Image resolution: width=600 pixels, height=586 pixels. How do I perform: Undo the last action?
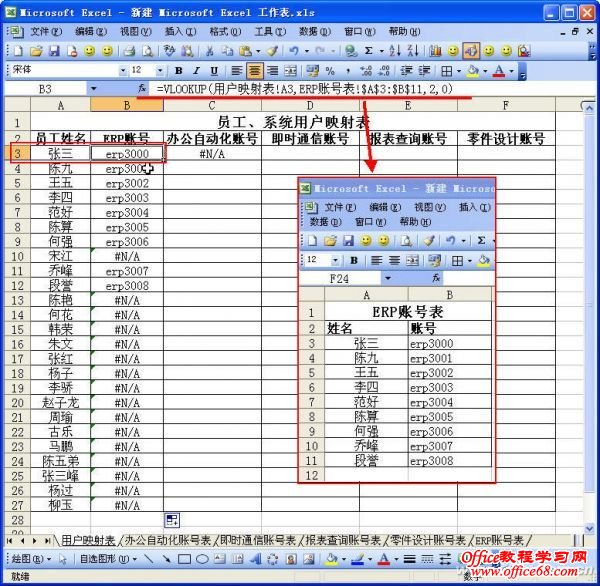(294, 51)
